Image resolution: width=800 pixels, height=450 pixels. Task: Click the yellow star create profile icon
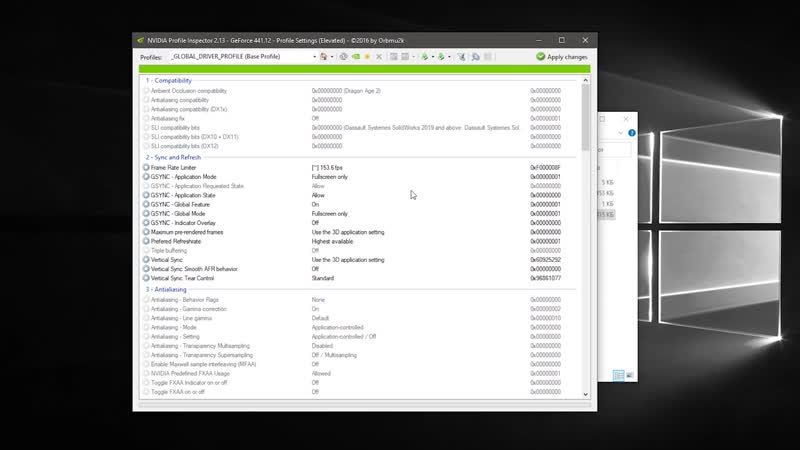coord(367,57)
